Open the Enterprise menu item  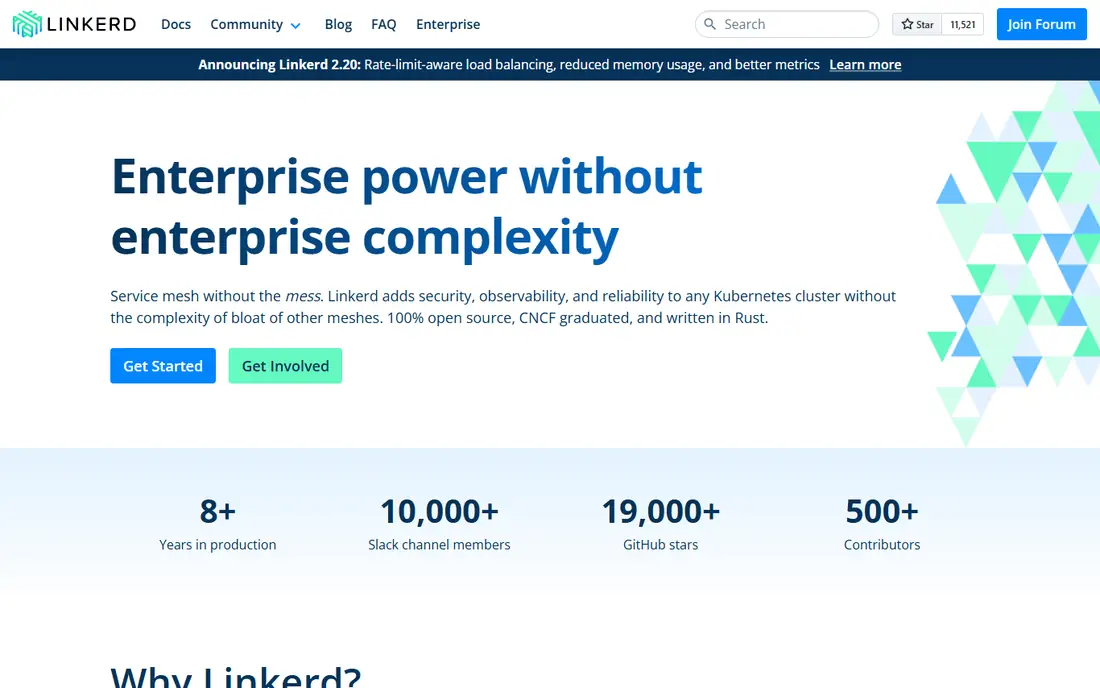pos(448,24)
